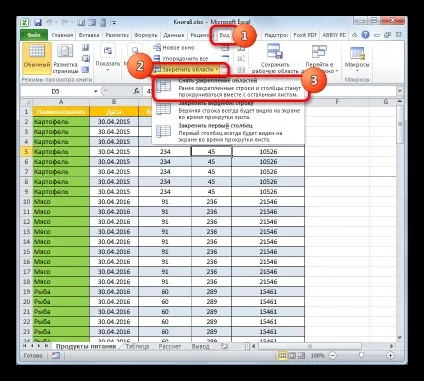Click the Save icon in quick access toolbar
424x381 pixels.
point(37,23)
